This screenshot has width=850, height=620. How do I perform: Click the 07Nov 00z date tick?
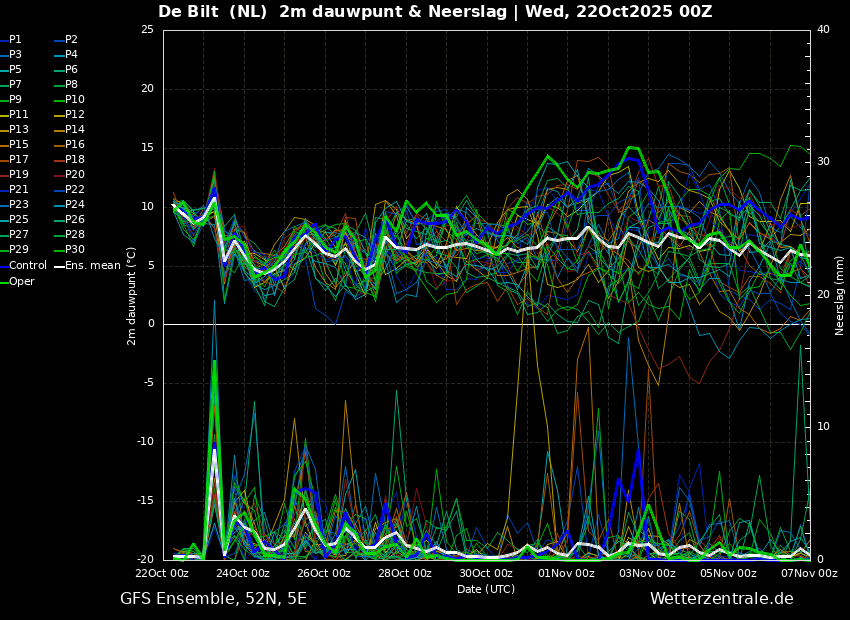[809, 574]
